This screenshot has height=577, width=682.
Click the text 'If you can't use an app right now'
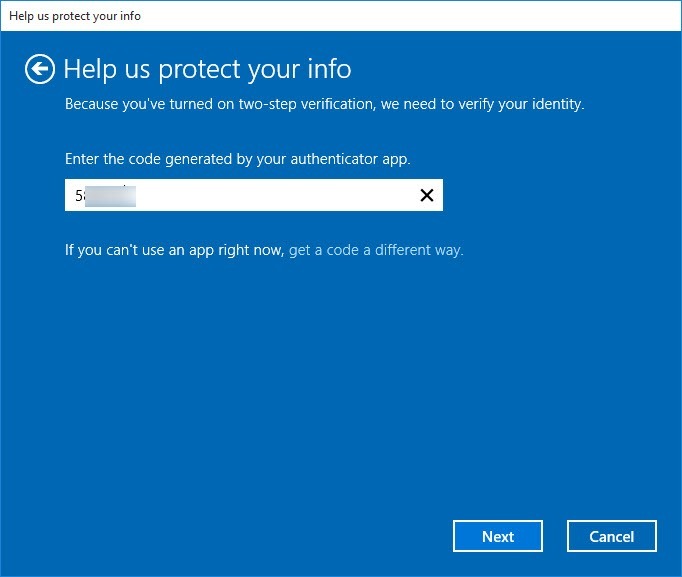click(x=174, y=250)
